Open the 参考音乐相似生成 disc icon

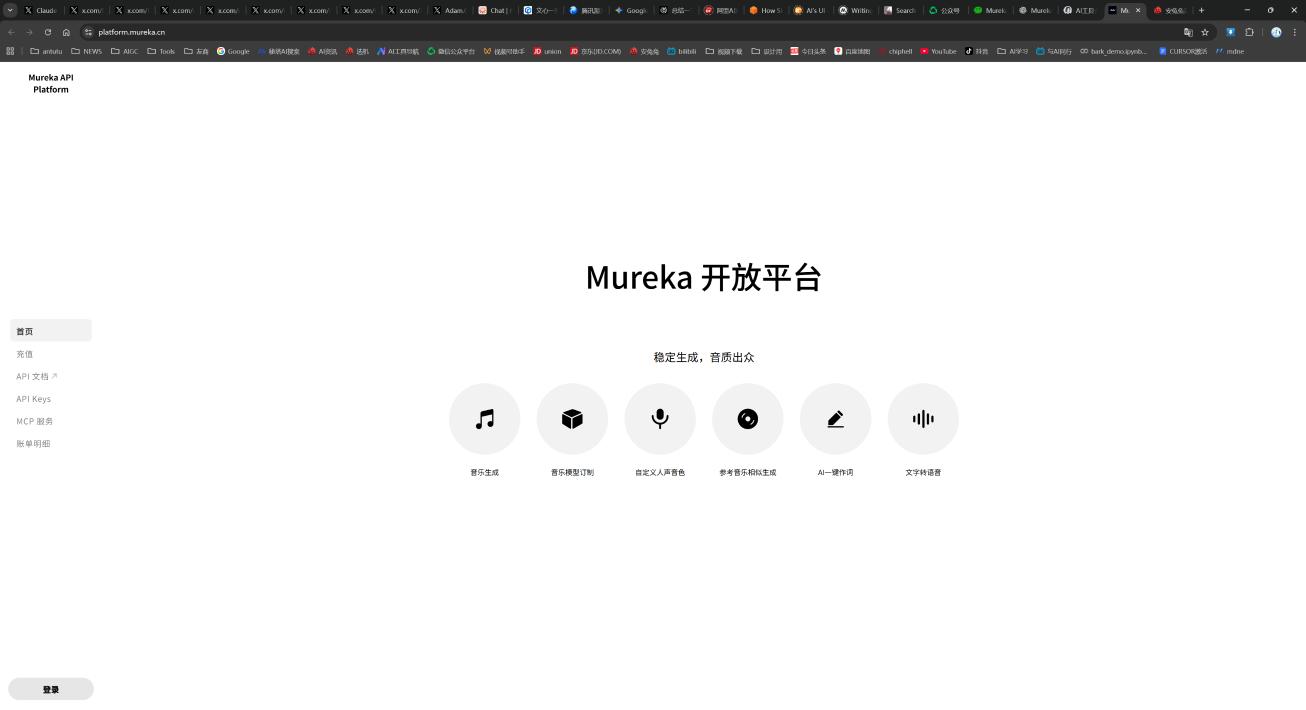tap(748, 419)
